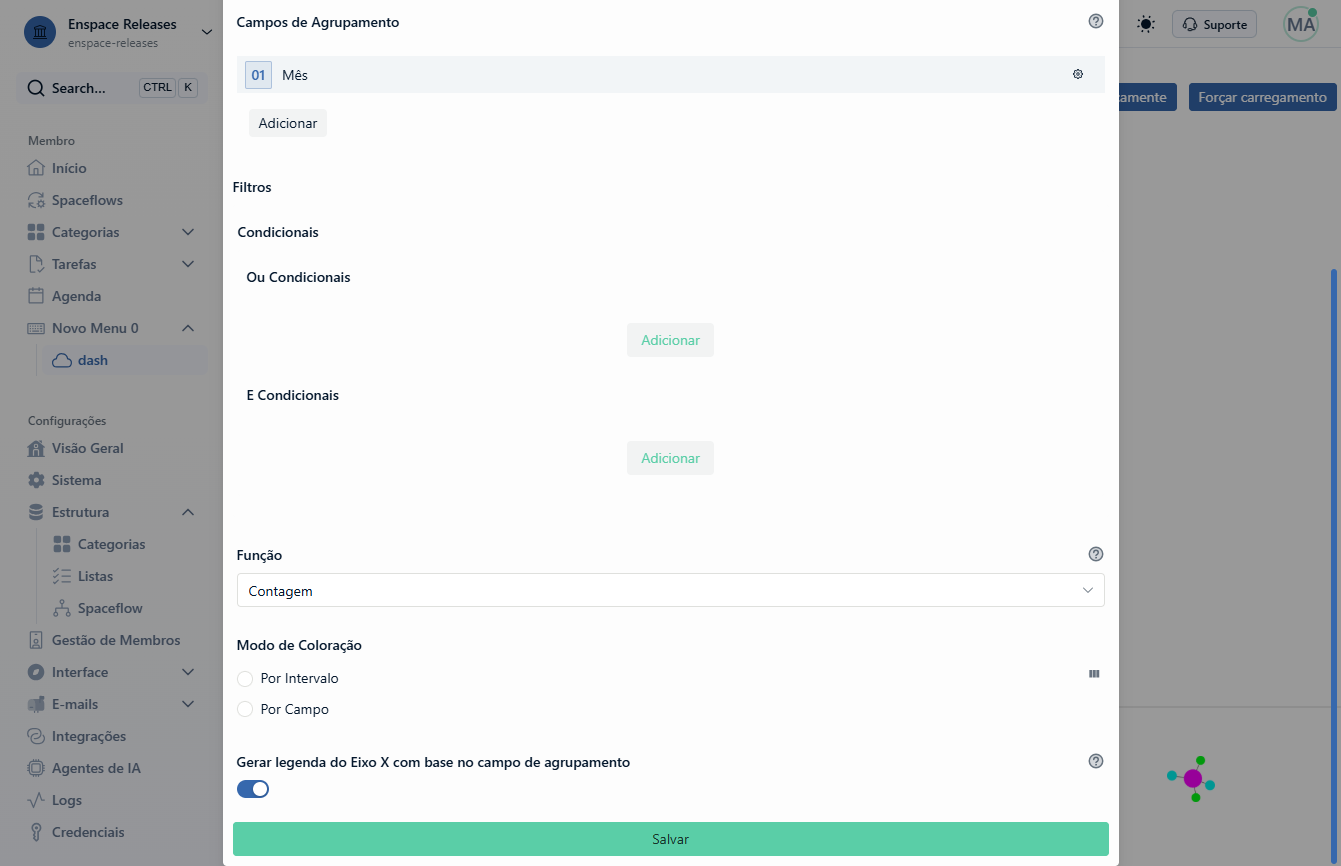Click the Filtros section label
Screen dimensions: 1341x866
coord(252,187)
